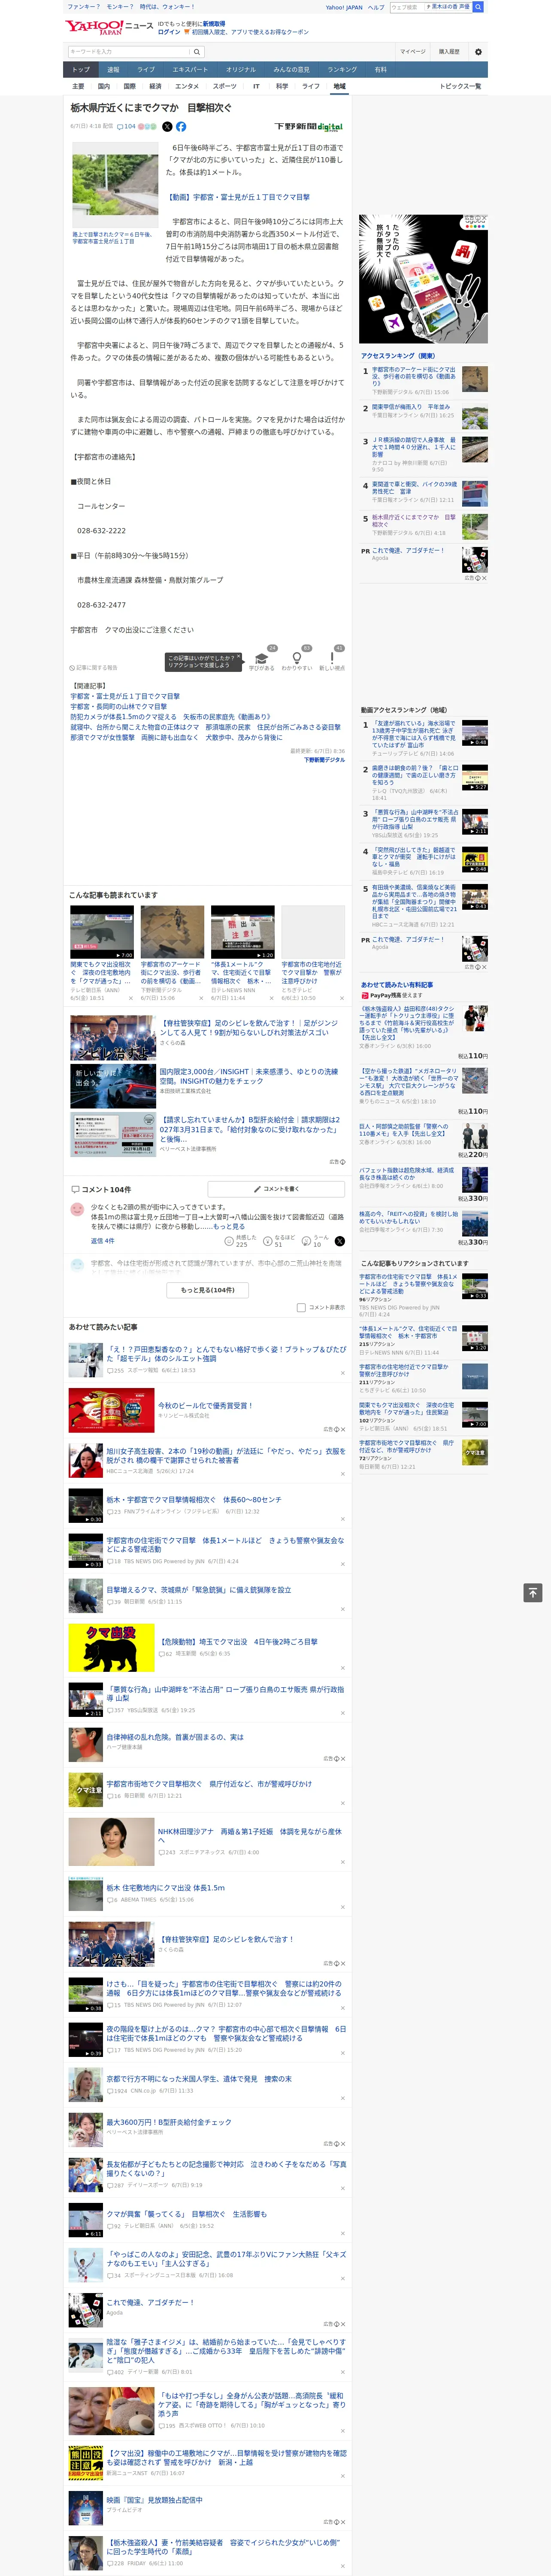
Task: Select the 速報 navigation tab
Action: (113, 70)
